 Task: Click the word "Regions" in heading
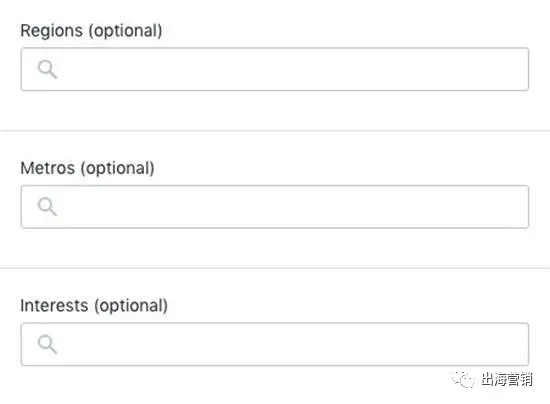tap(52, 31)
